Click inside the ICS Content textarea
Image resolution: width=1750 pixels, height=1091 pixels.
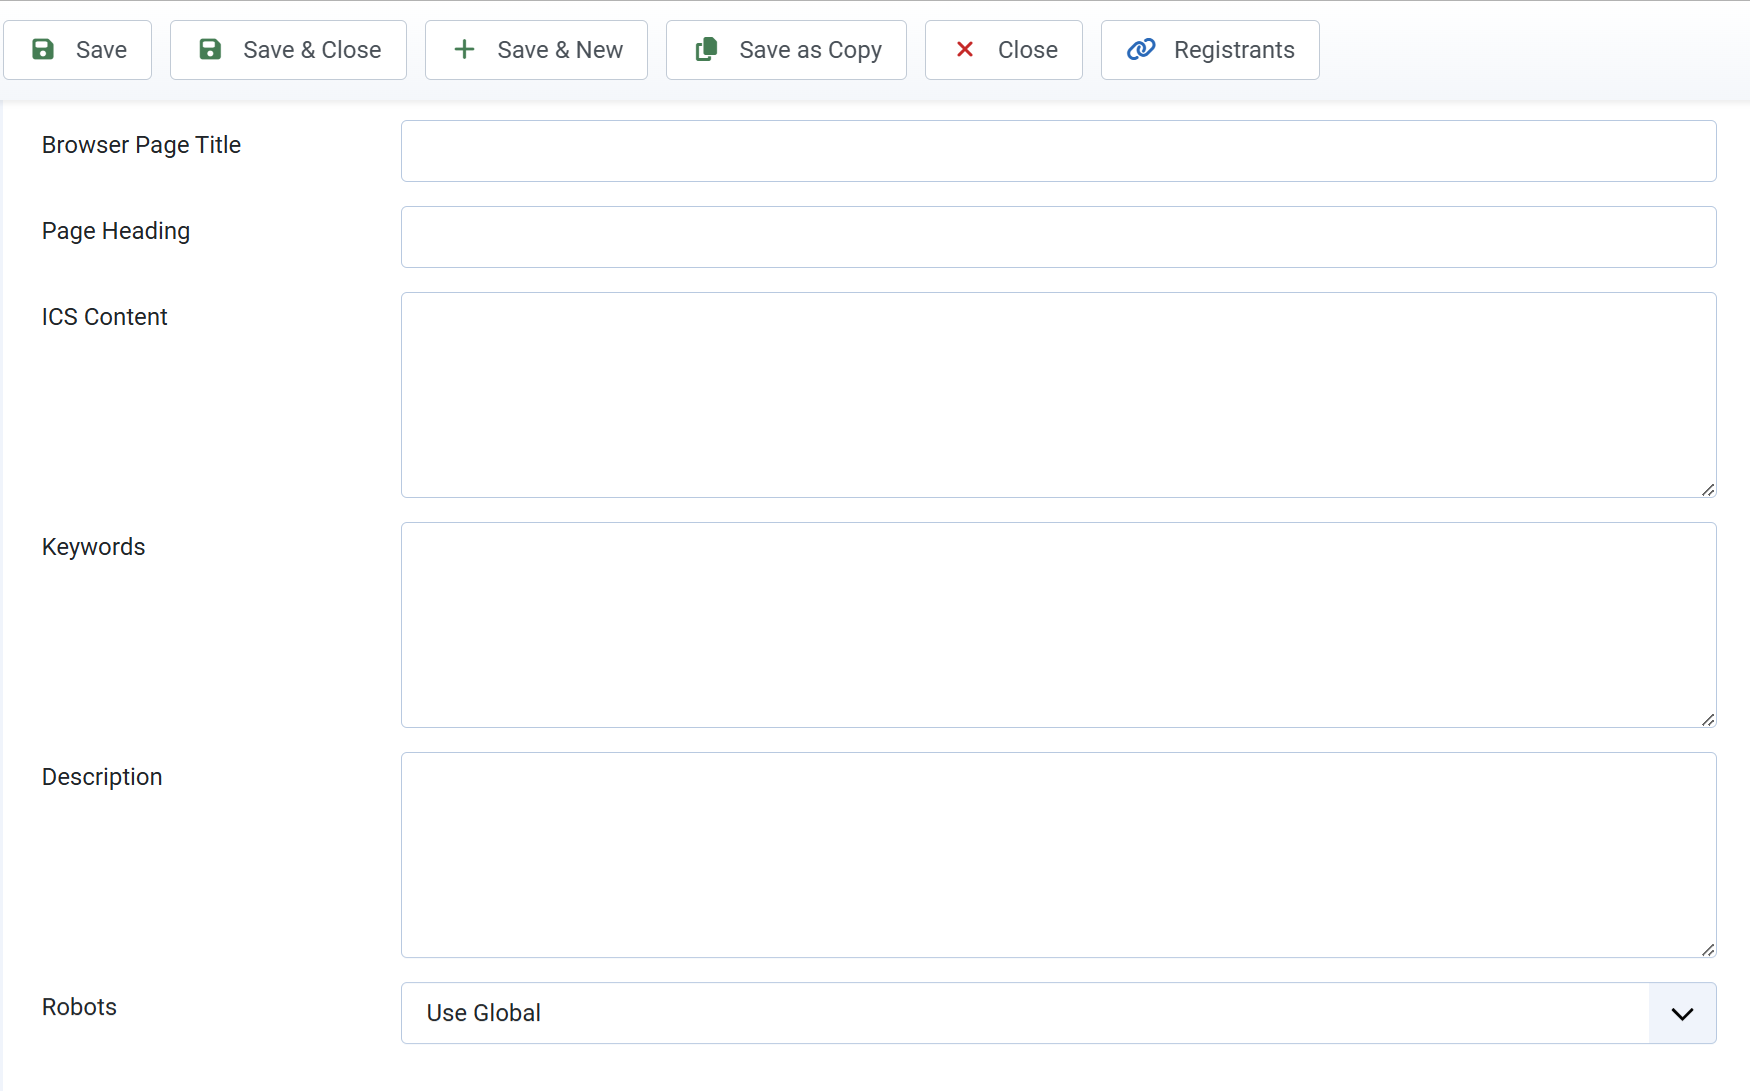point(1059,395)
